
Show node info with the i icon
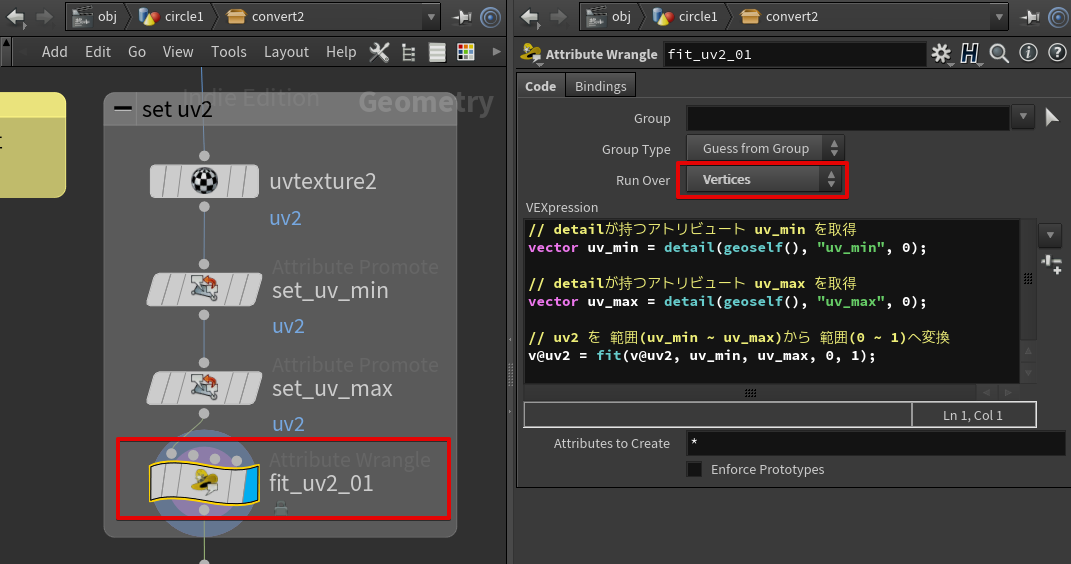[x=1029, y=53]
